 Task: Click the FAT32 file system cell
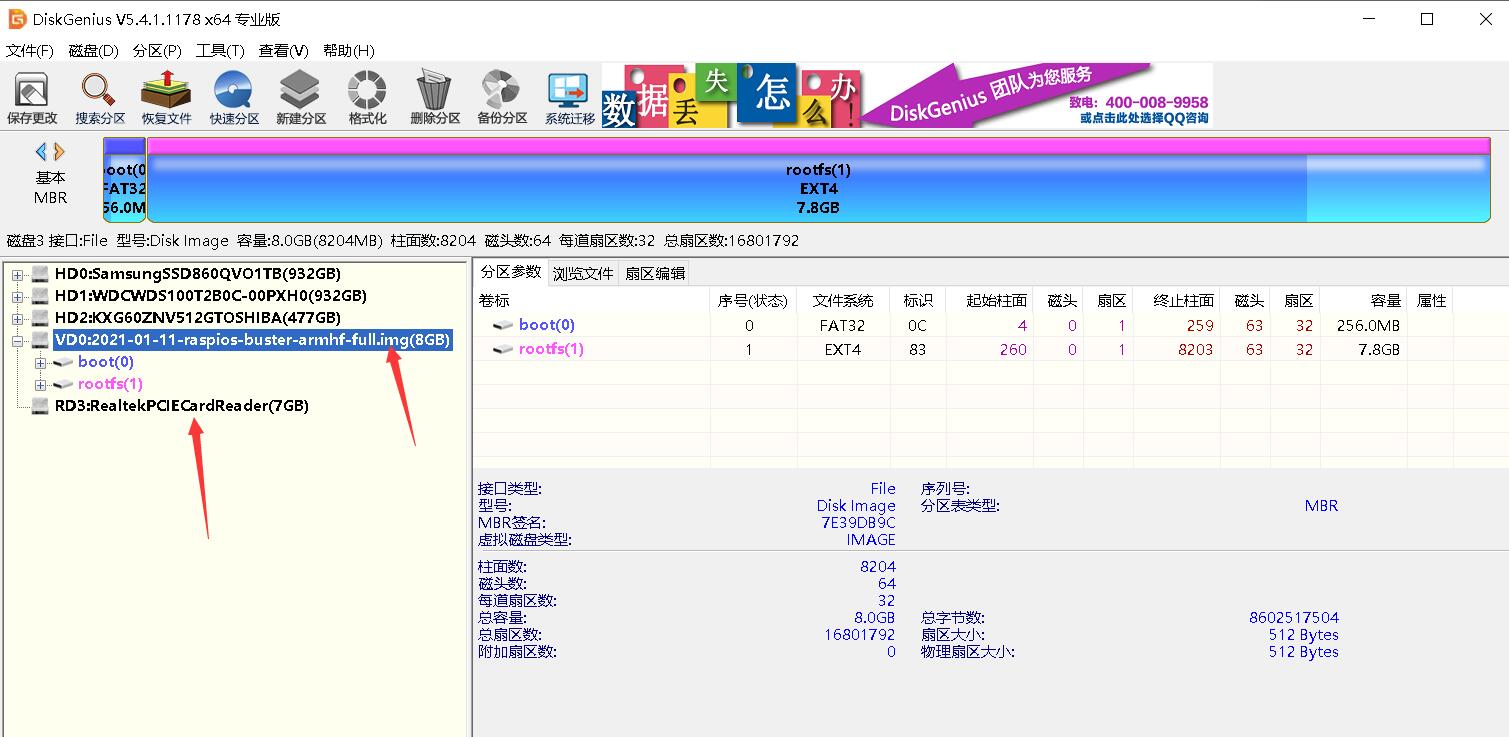(x=842, y=325)
